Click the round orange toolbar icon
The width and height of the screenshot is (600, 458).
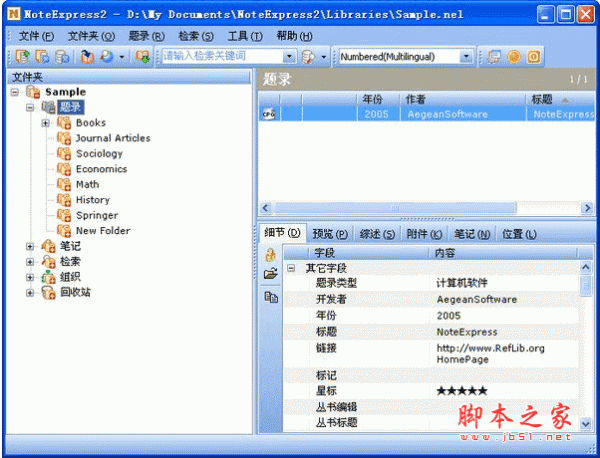[514, 57]
